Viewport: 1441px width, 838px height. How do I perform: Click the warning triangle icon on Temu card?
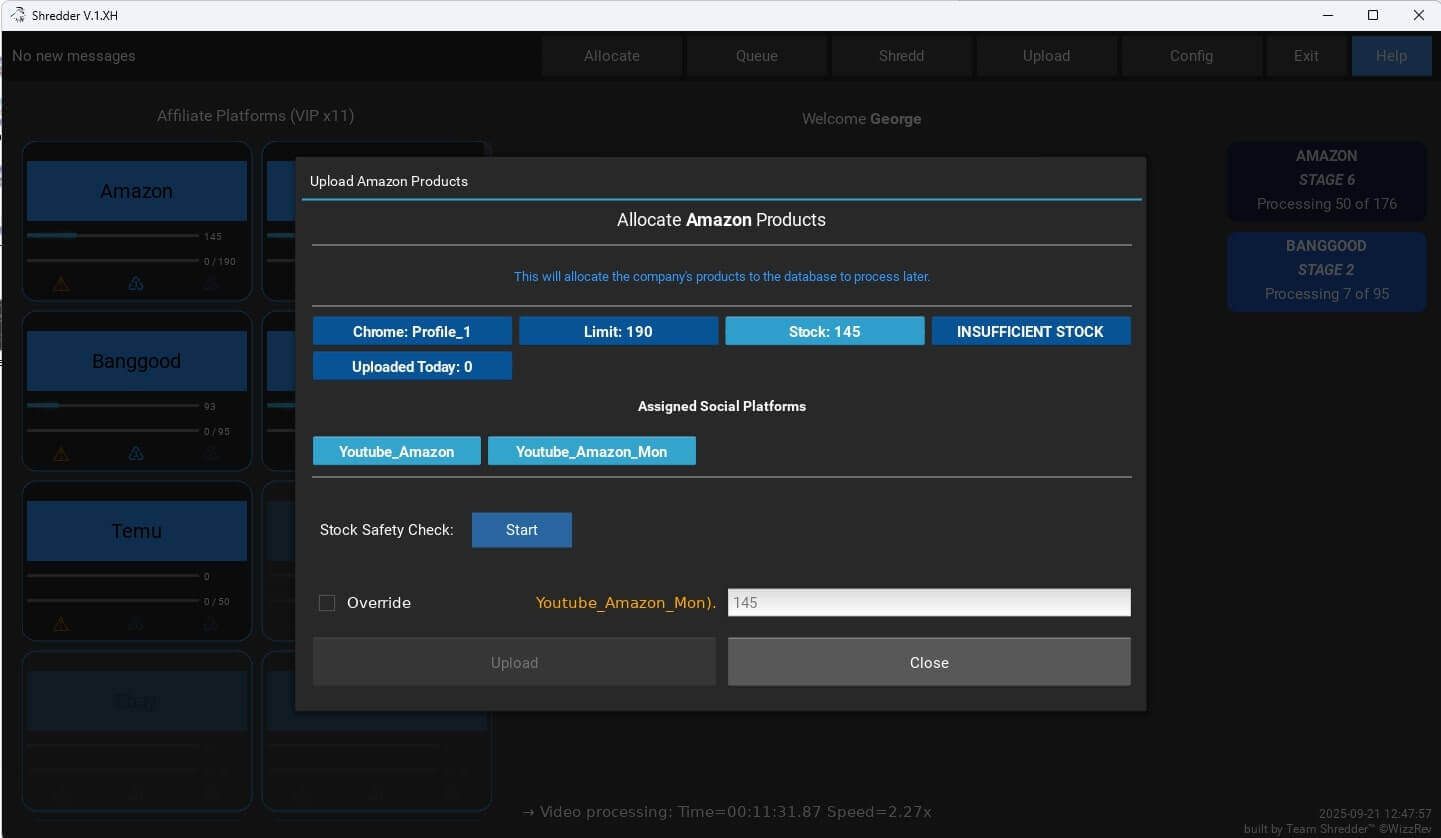(x=61, y=624)
